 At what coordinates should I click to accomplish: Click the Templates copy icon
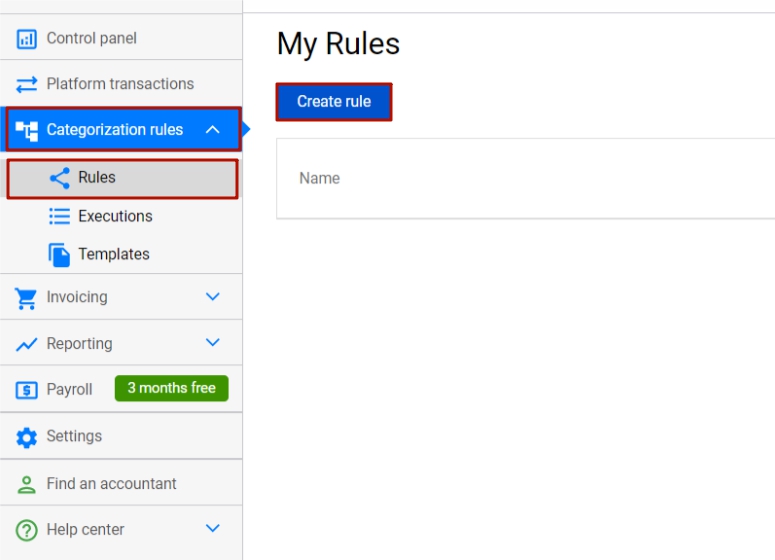click(x=59, y=255)
